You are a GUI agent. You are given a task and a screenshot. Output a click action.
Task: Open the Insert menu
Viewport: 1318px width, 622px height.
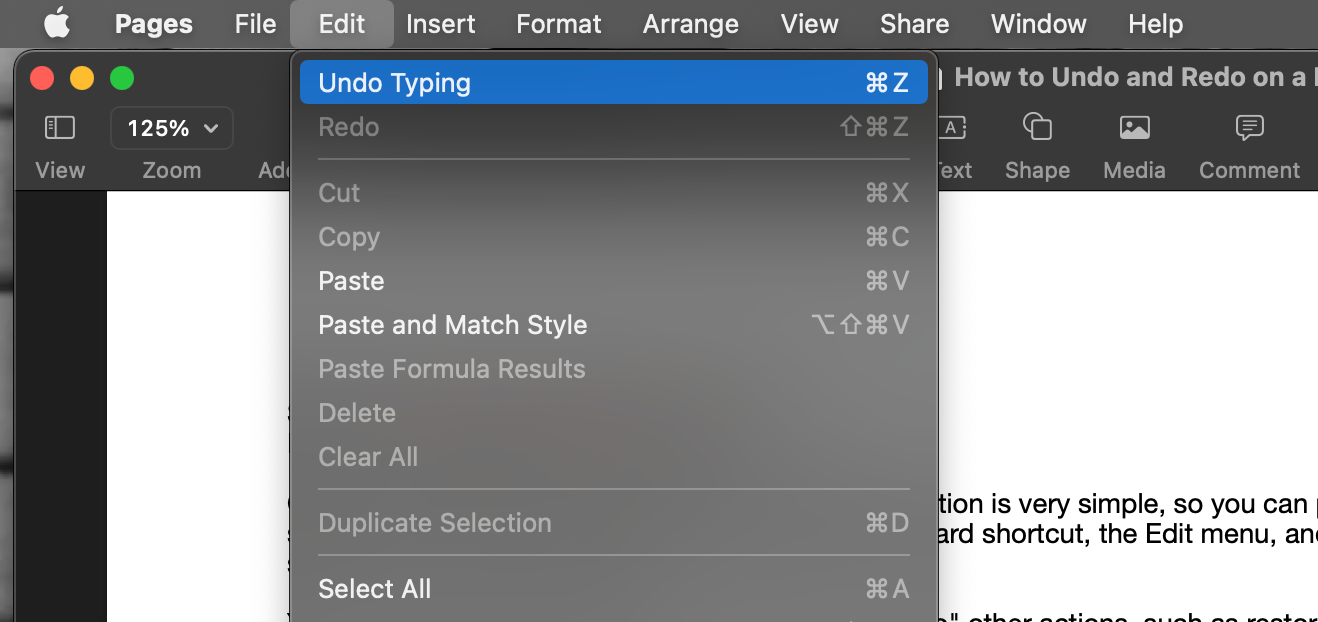[441, 23]
